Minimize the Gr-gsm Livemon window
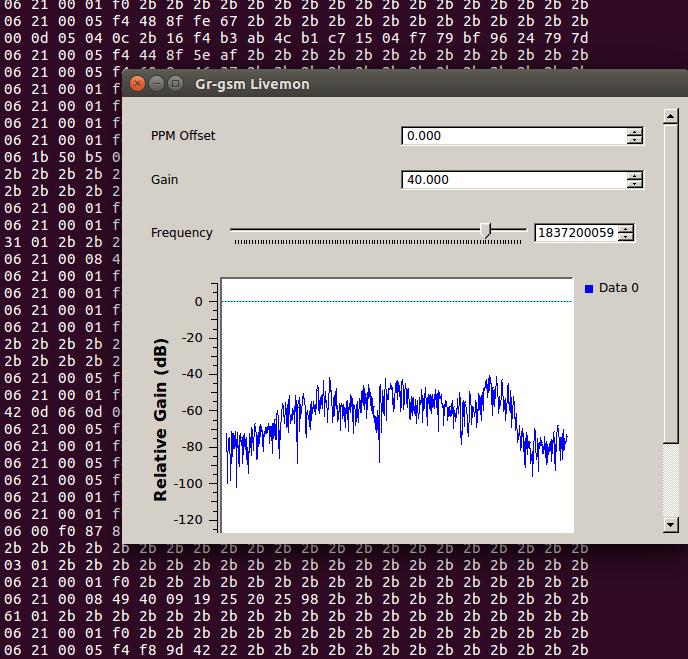Viewport: 688px width, 659px height. coord(156,83)
